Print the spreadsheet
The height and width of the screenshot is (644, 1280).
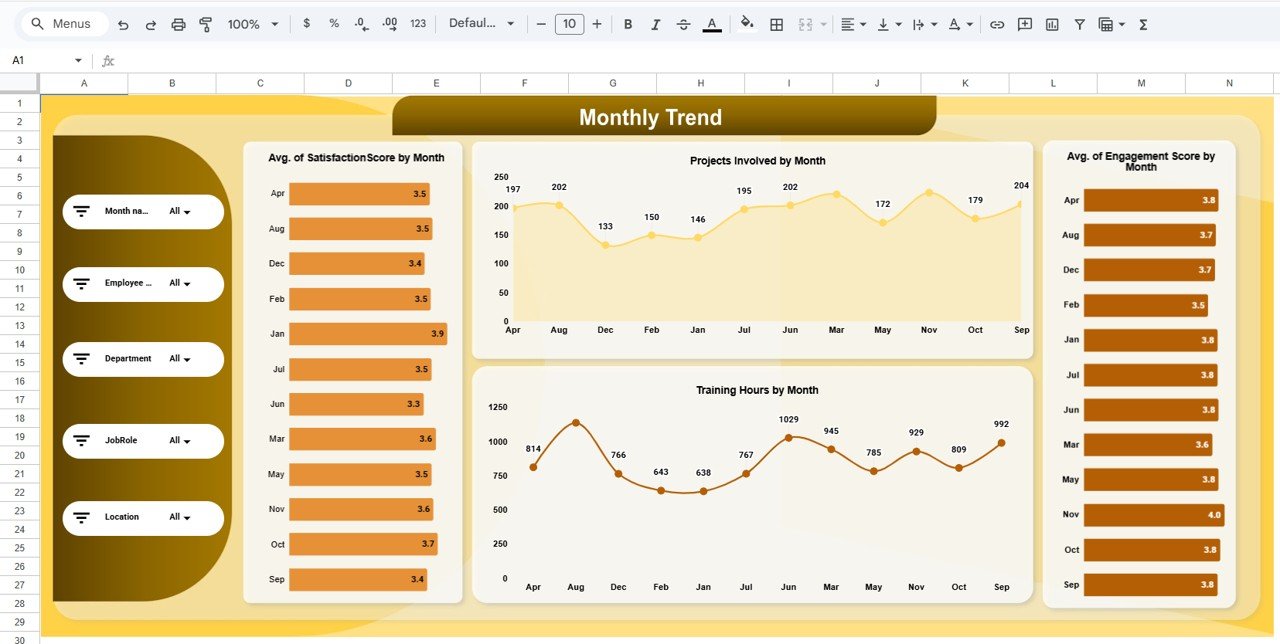(x=178, y=23)
